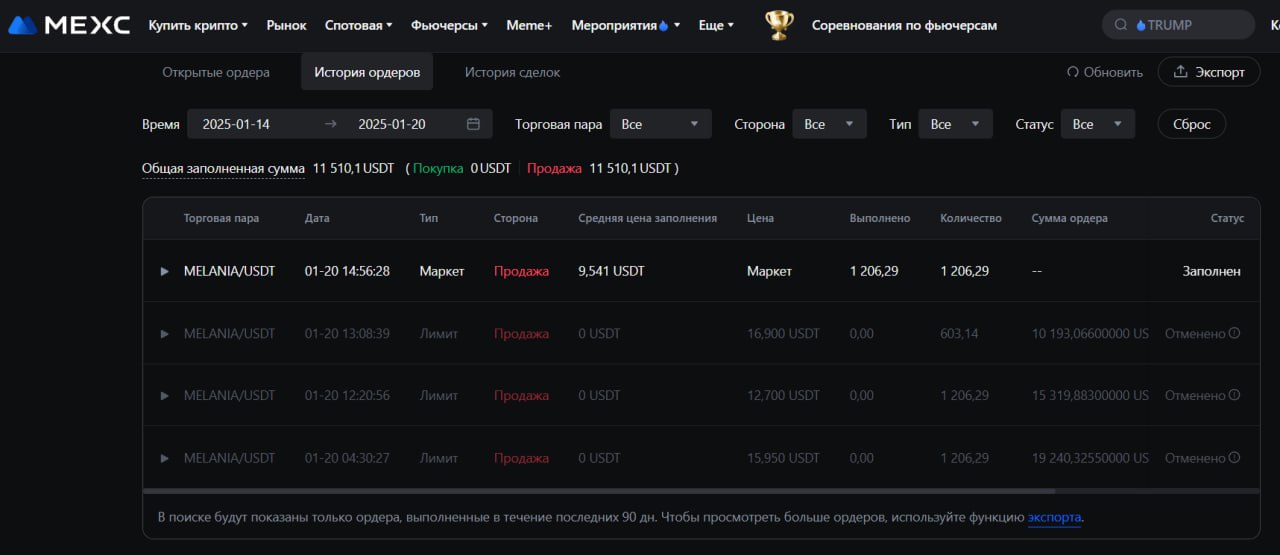Click the Обновить button
Image resolution: width=1280 pixels, height=555 pixels.
[x=1105, y=72]
